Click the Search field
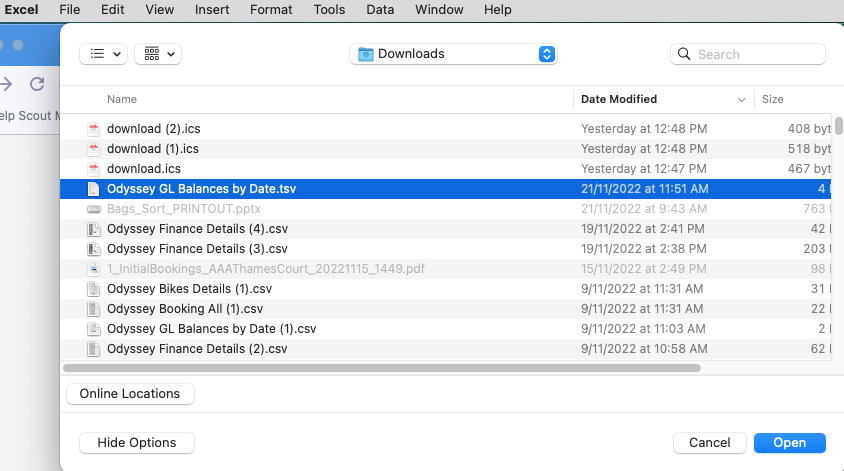Viewport: 844px width, 471px height. coord(748,54)
